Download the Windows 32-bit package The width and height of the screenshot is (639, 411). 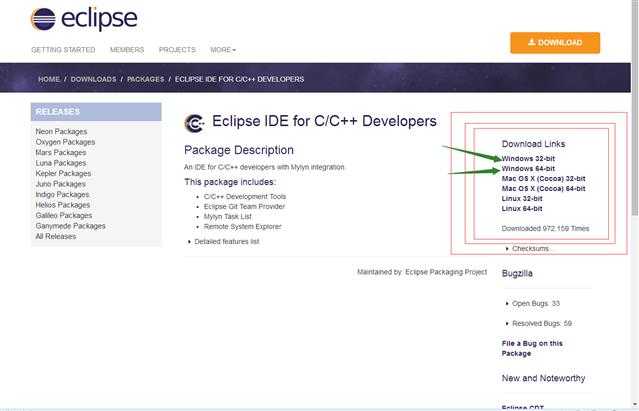[528, 158]
